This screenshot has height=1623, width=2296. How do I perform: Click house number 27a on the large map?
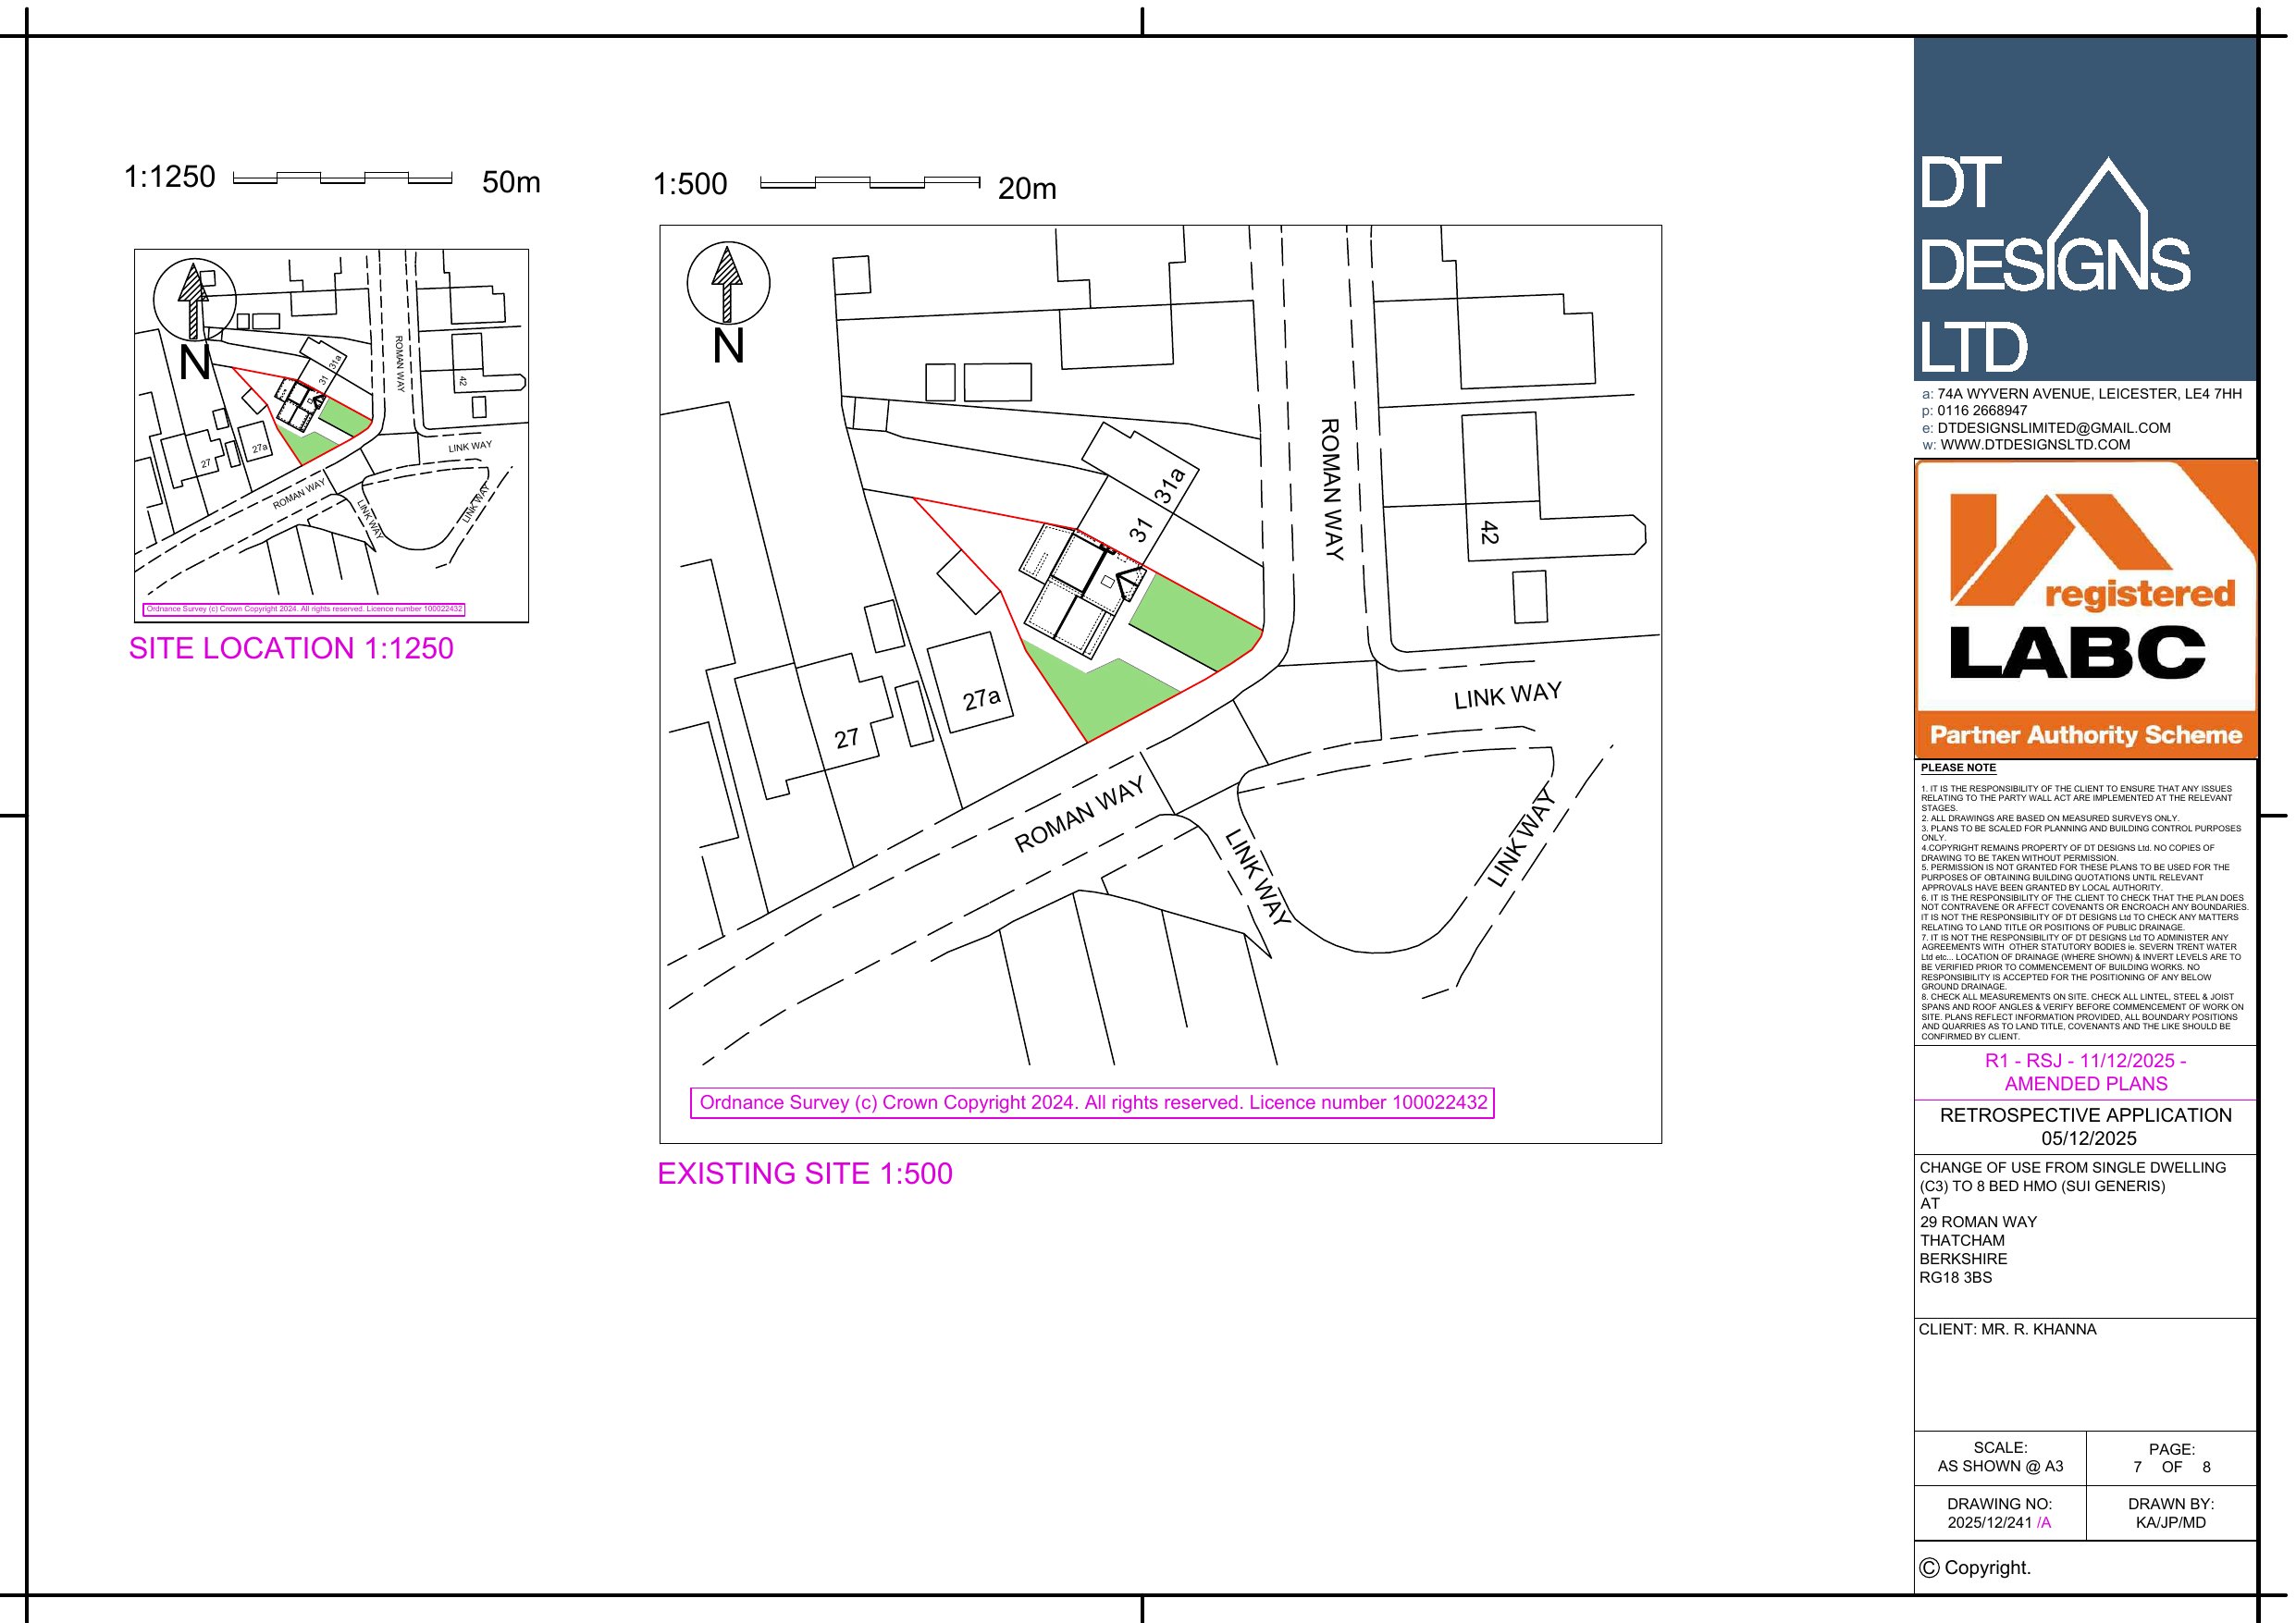[981, 698]
